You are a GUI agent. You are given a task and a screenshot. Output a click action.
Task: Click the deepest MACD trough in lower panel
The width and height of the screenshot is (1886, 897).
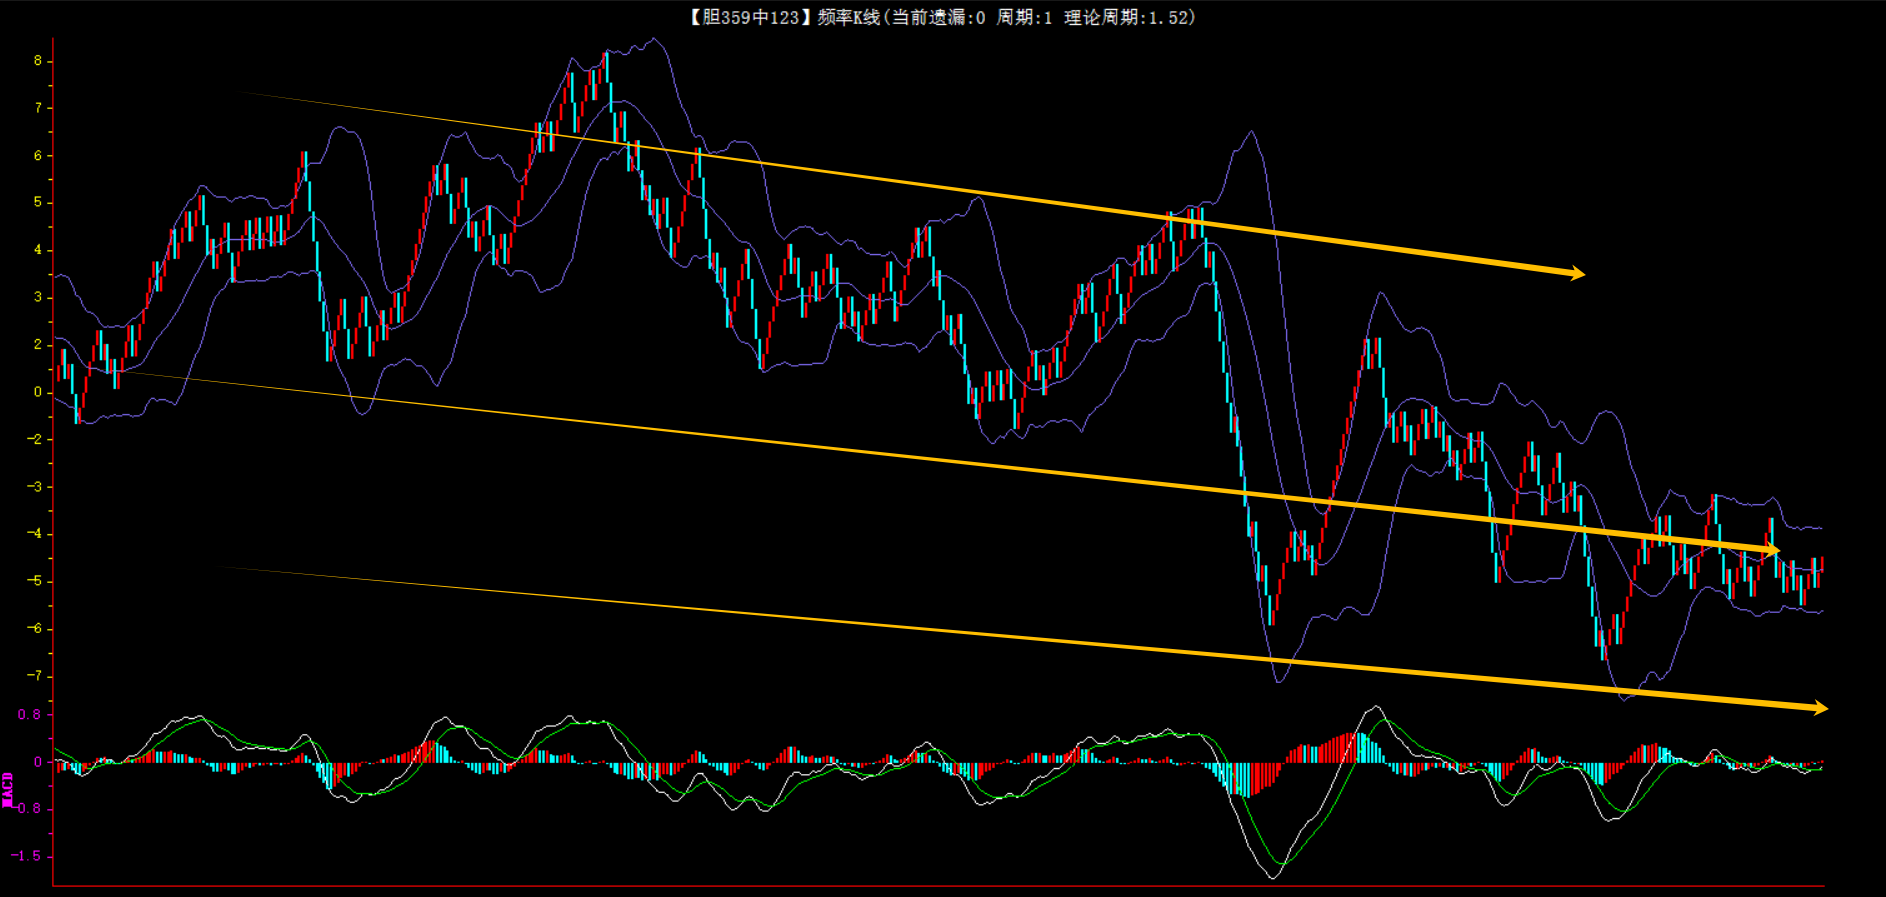pos(1272,876)
